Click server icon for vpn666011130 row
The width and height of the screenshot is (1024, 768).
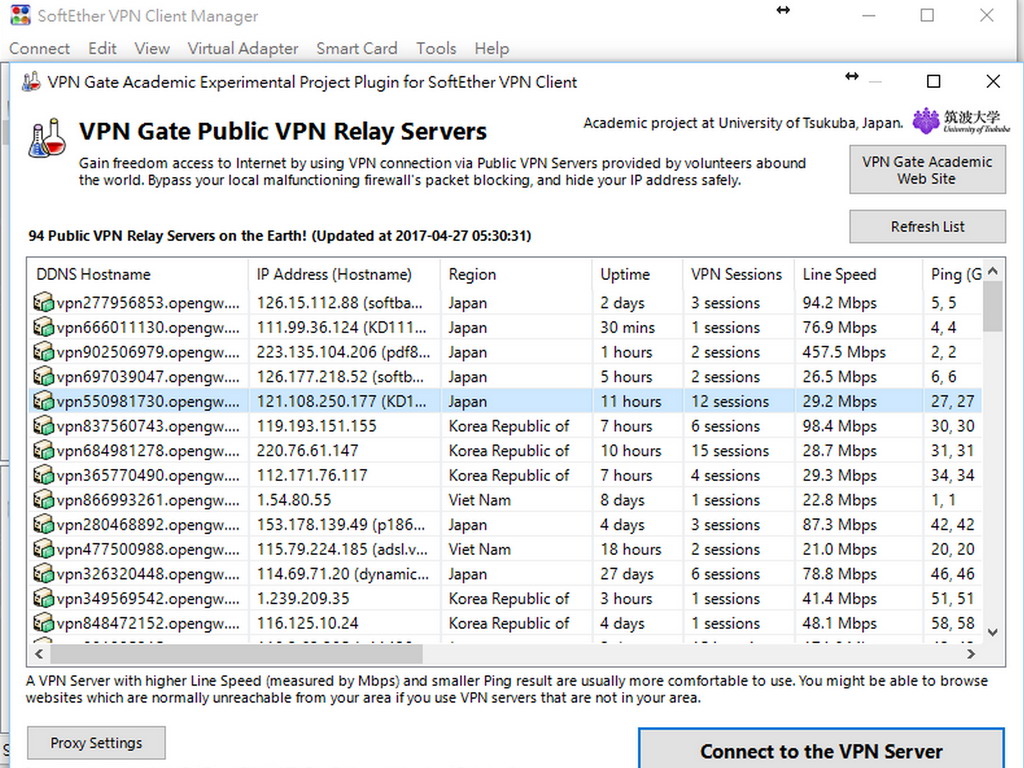(43, 327)
